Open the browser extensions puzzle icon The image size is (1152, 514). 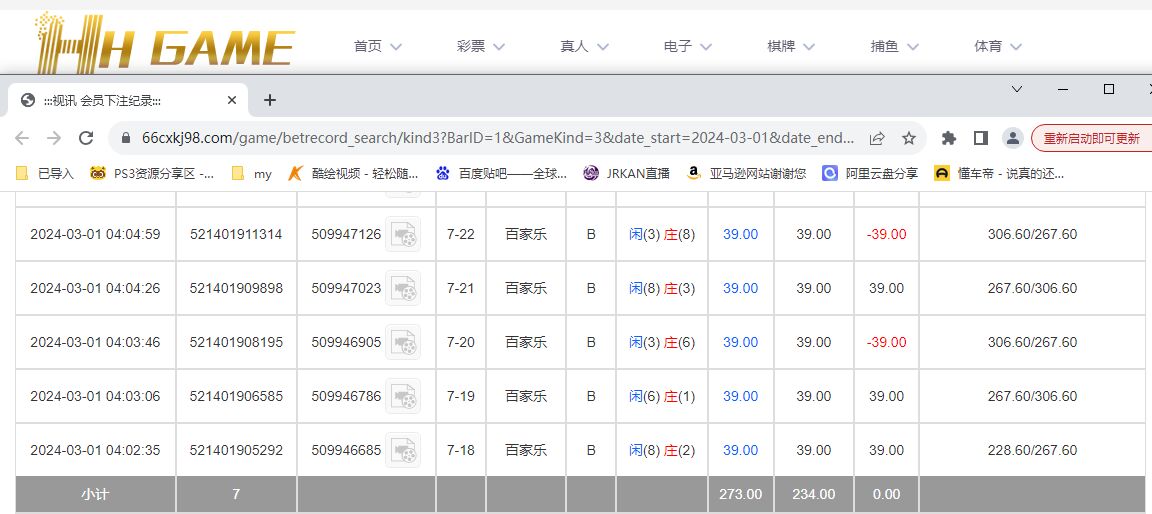coord(949,138)
